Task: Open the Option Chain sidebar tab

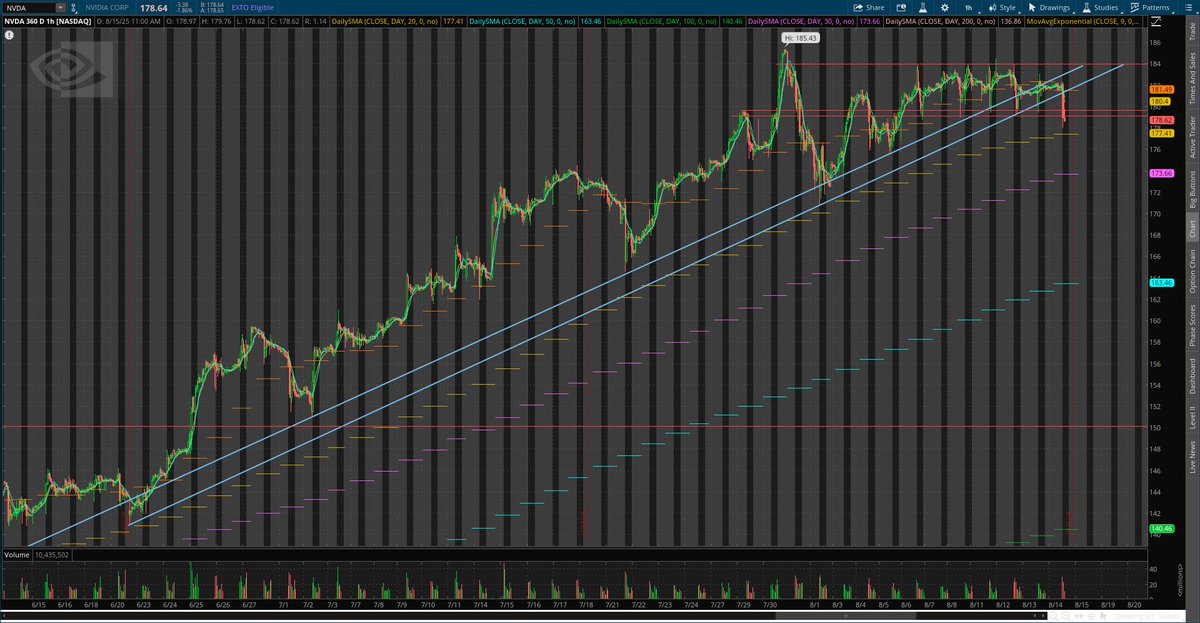Action: (1191, 273)
